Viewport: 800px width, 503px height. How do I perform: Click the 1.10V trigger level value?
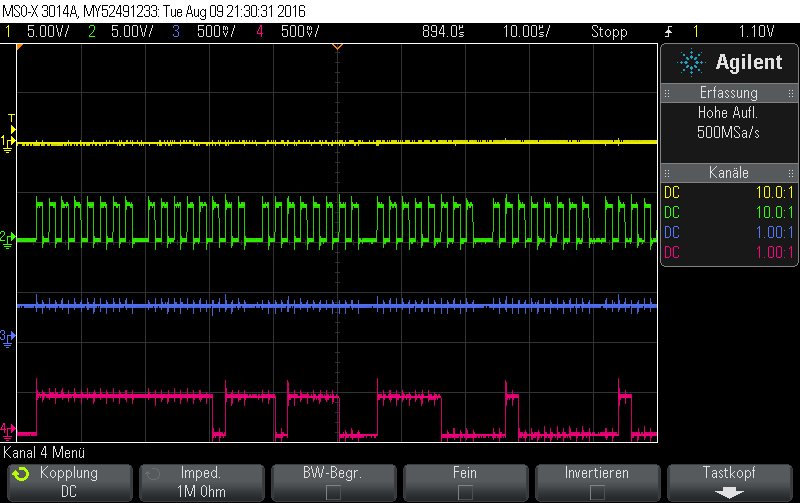757,32
